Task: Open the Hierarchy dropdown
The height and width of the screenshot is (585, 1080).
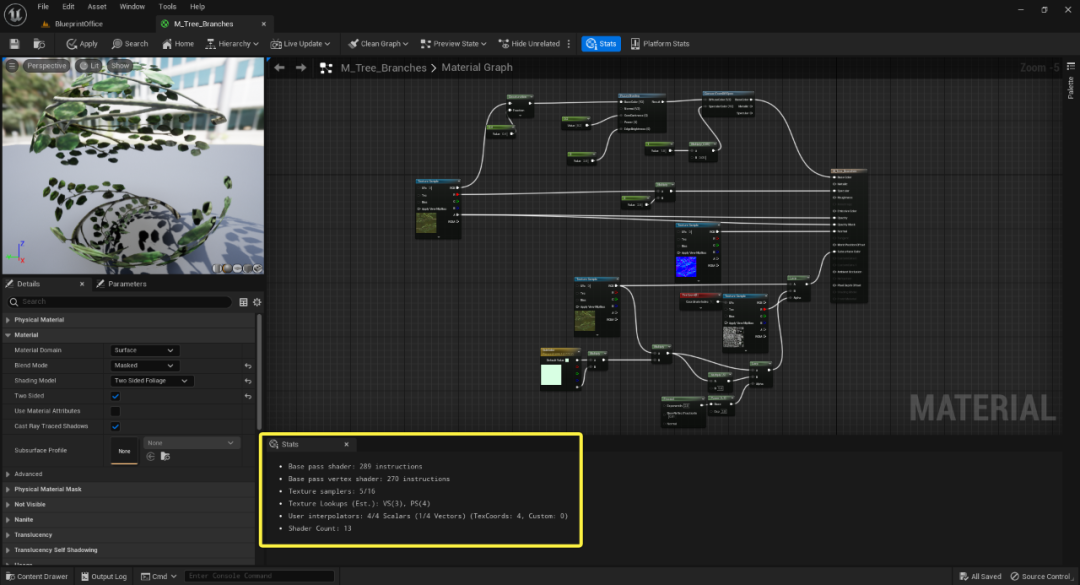Action: pyautogui.click(x=232, y=43)
